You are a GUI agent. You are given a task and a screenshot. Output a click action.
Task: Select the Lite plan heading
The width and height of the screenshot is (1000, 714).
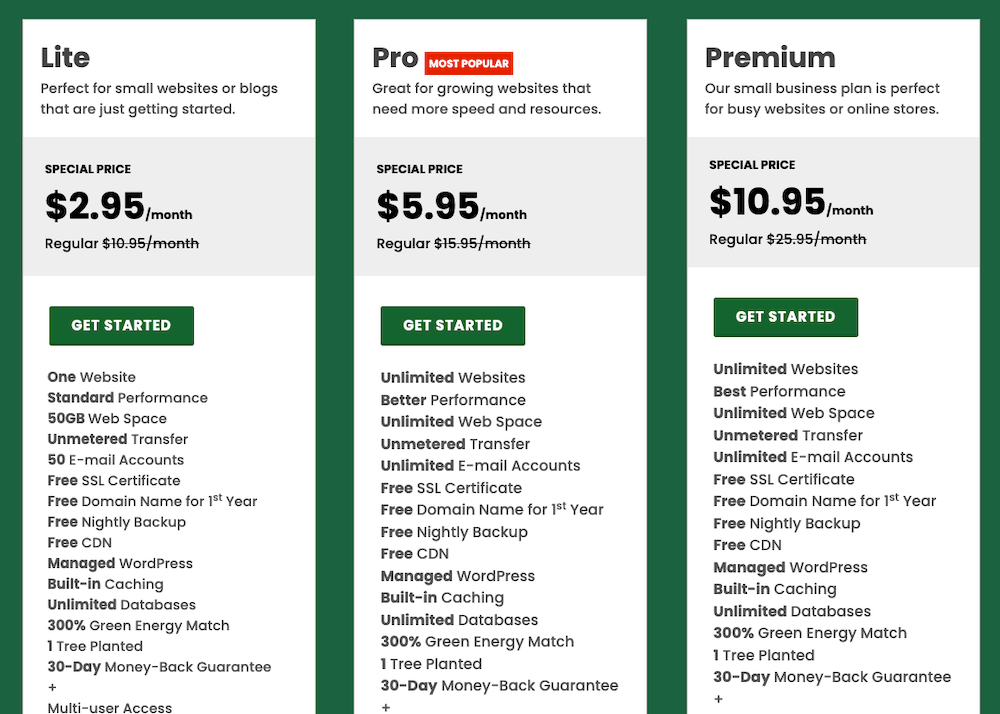click(64, 58)
